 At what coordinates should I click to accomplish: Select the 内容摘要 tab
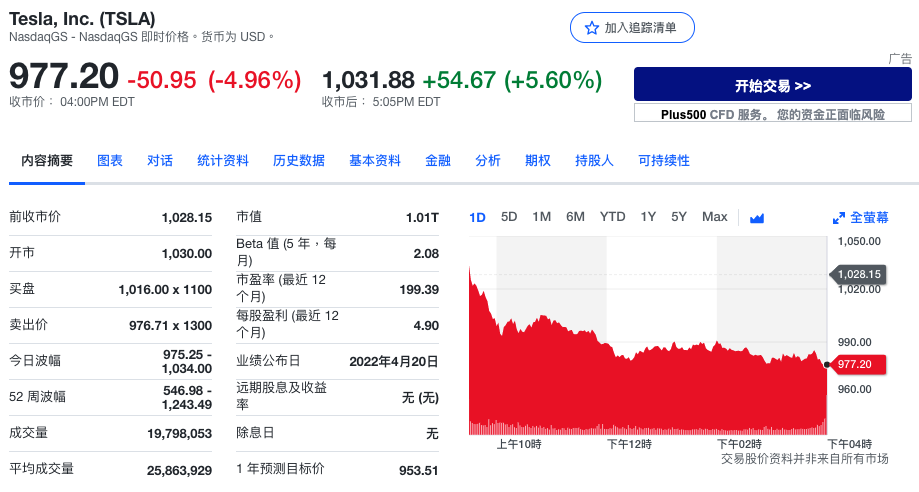tap(47, 161)
